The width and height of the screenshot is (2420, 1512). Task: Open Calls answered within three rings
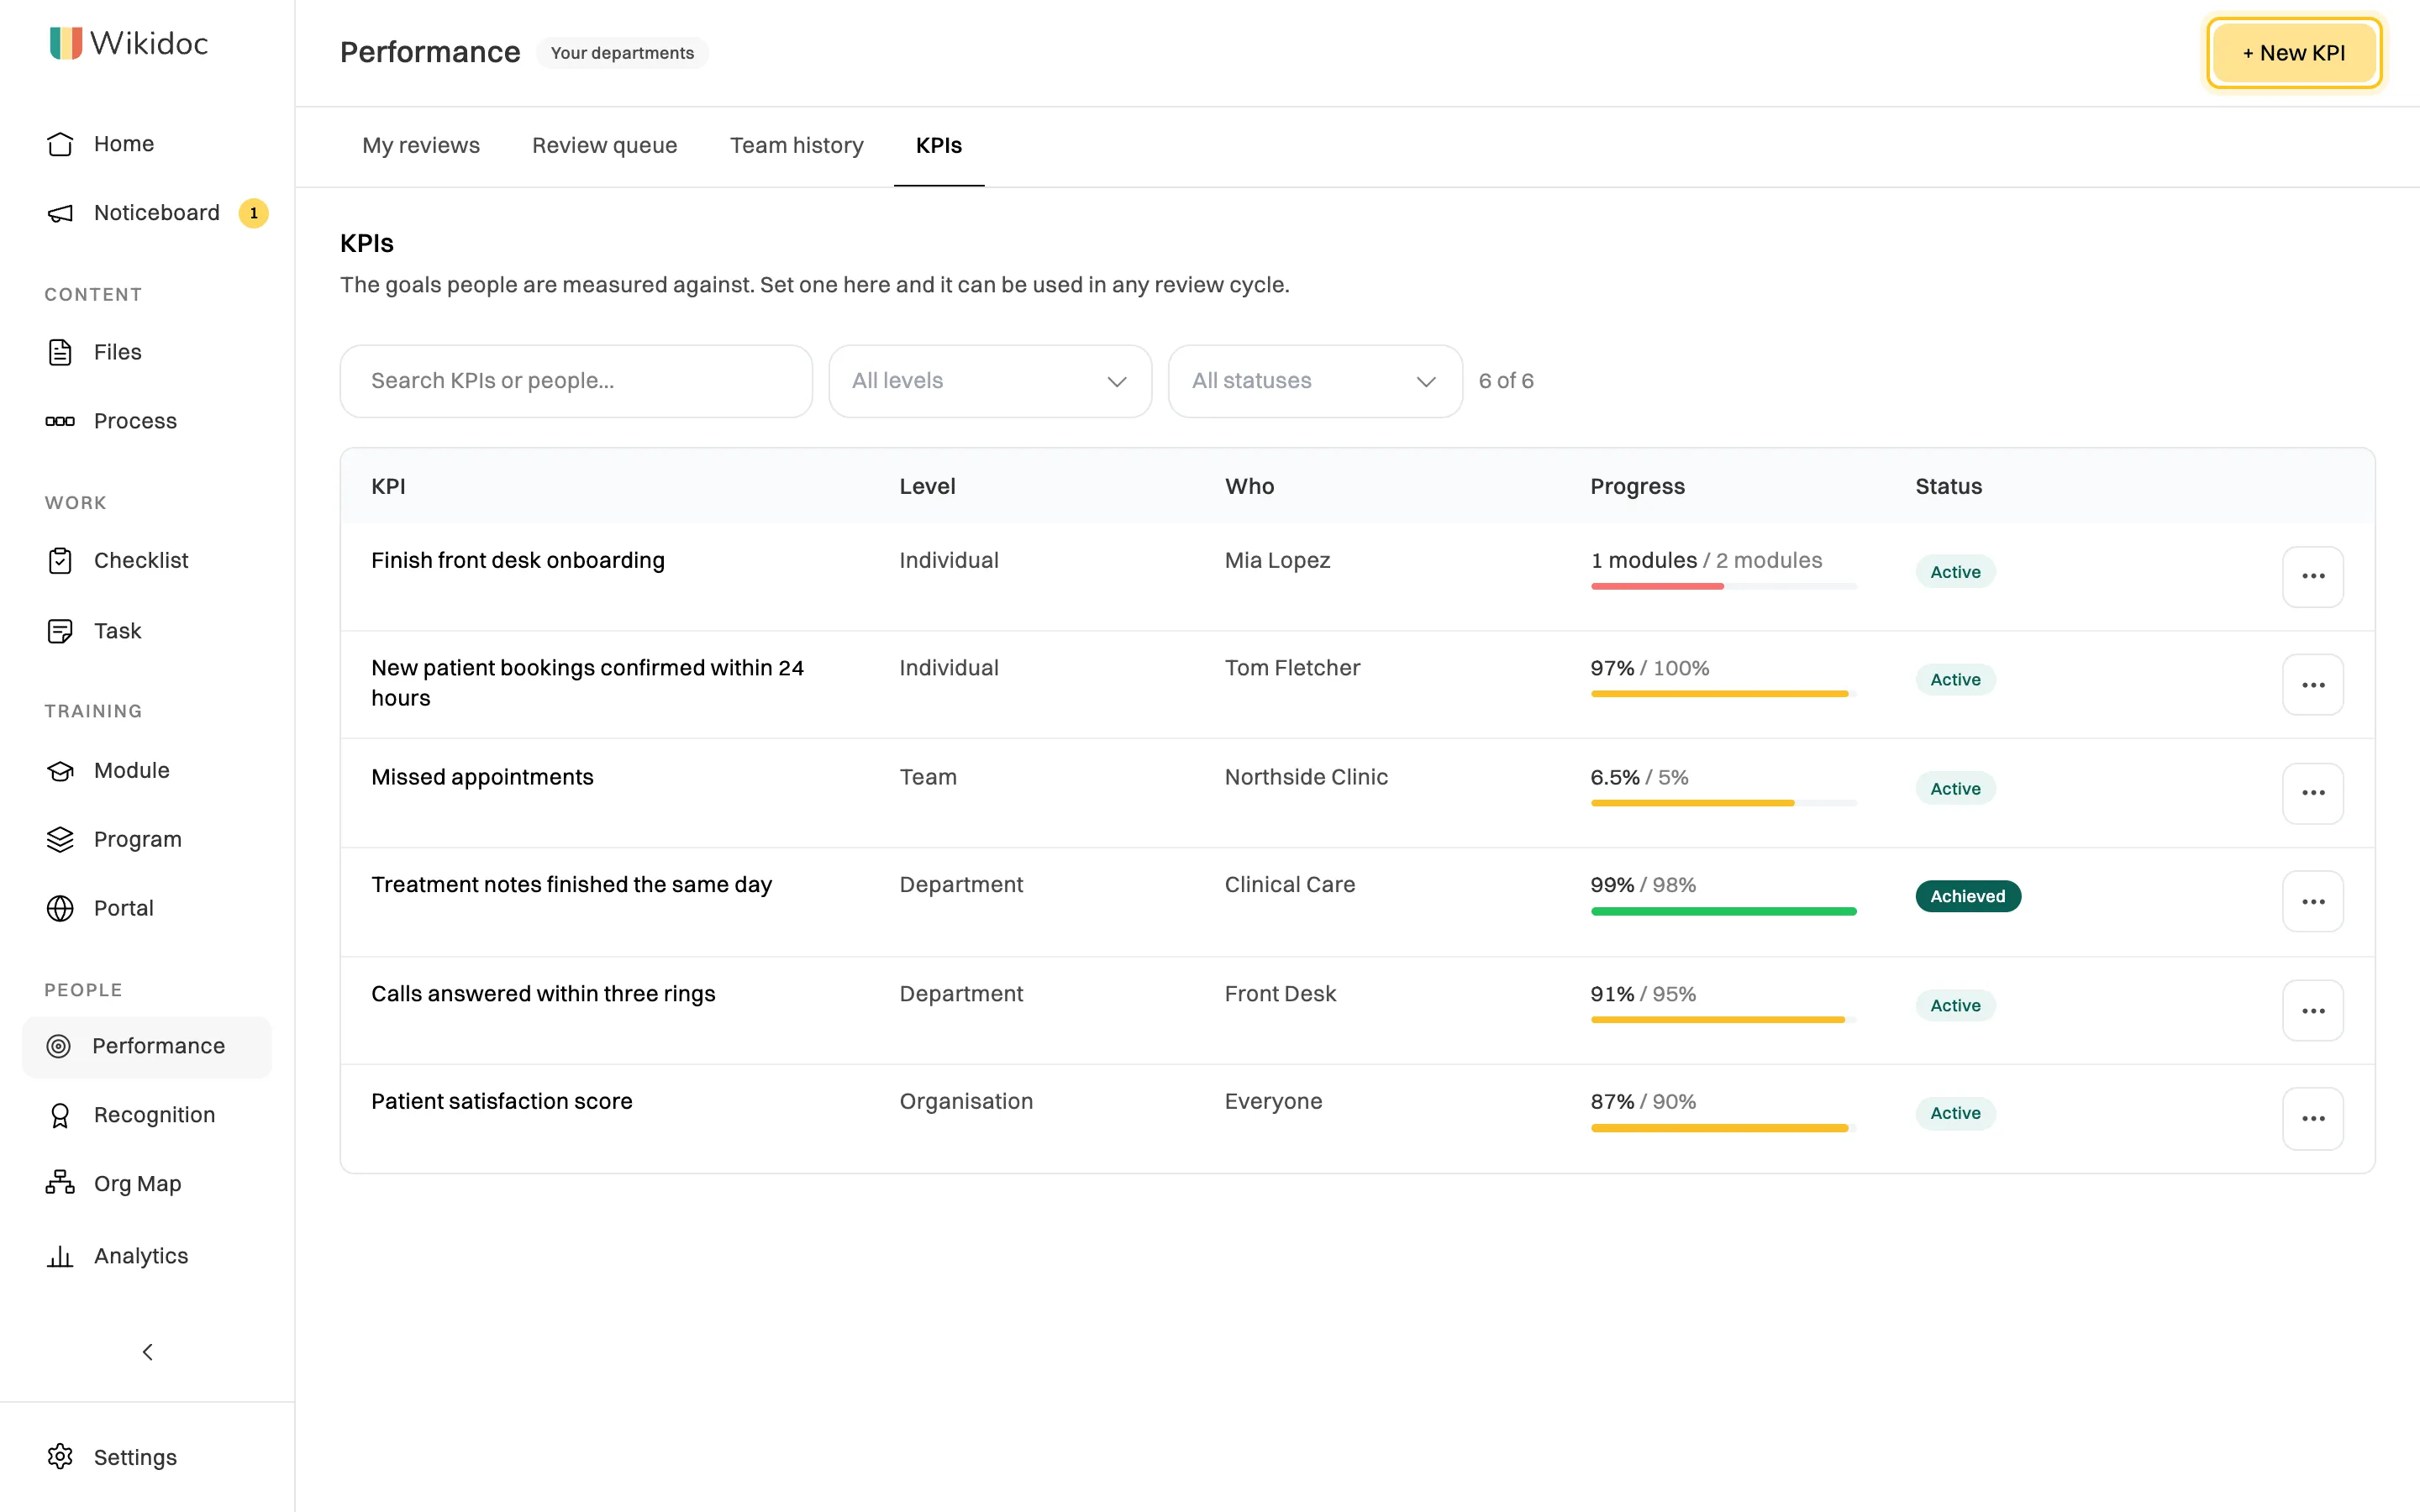pyautogui.click(x=543, y=994)
